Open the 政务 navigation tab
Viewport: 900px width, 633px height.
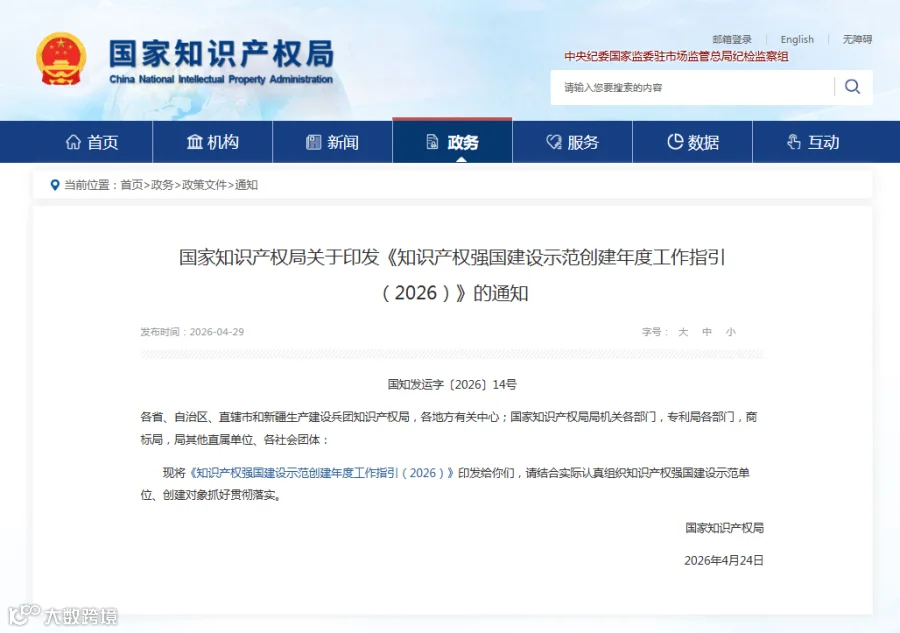coord(452,142)
